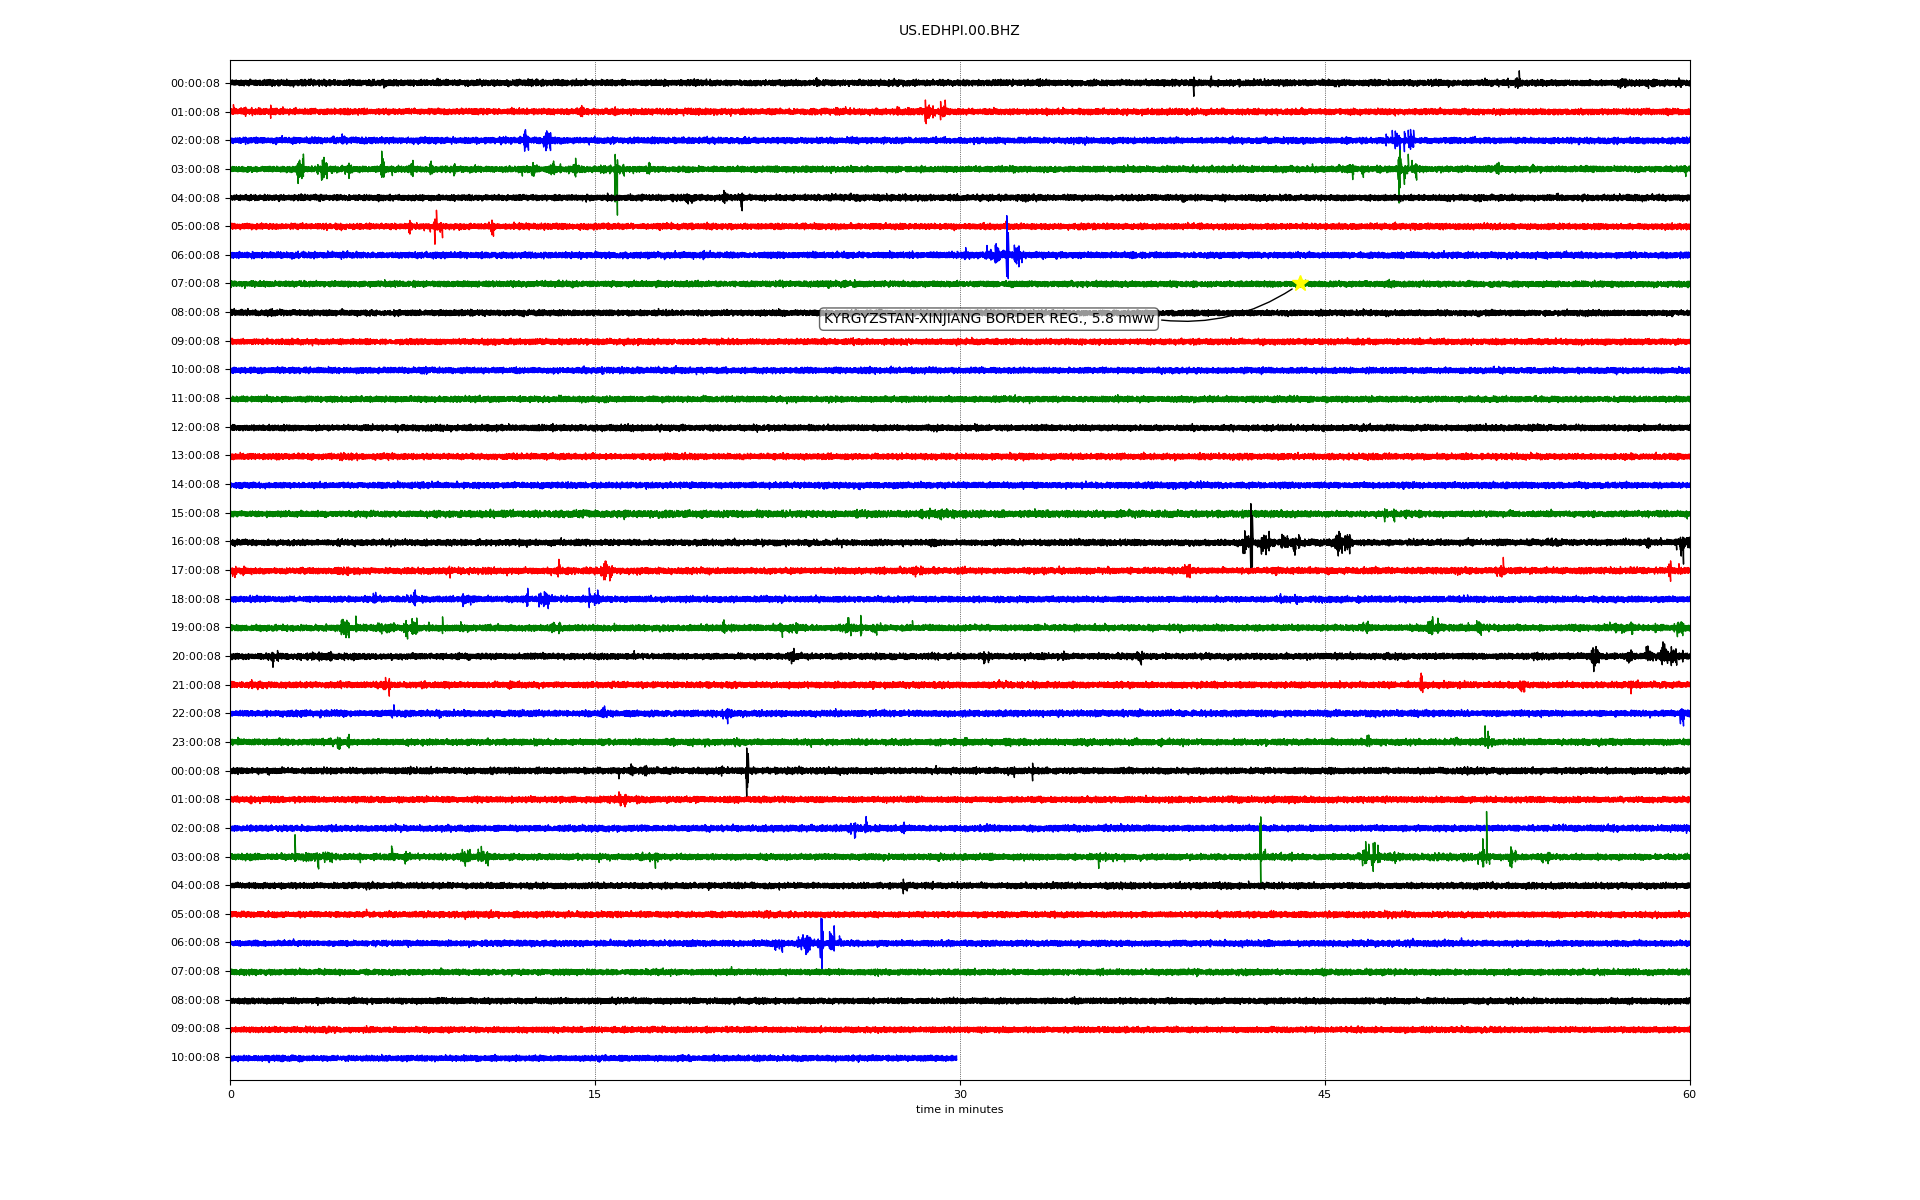Screen dimensions: 1920x1200
Task: Click the 16:00:08 trace label
Action: tap(195, 542)
